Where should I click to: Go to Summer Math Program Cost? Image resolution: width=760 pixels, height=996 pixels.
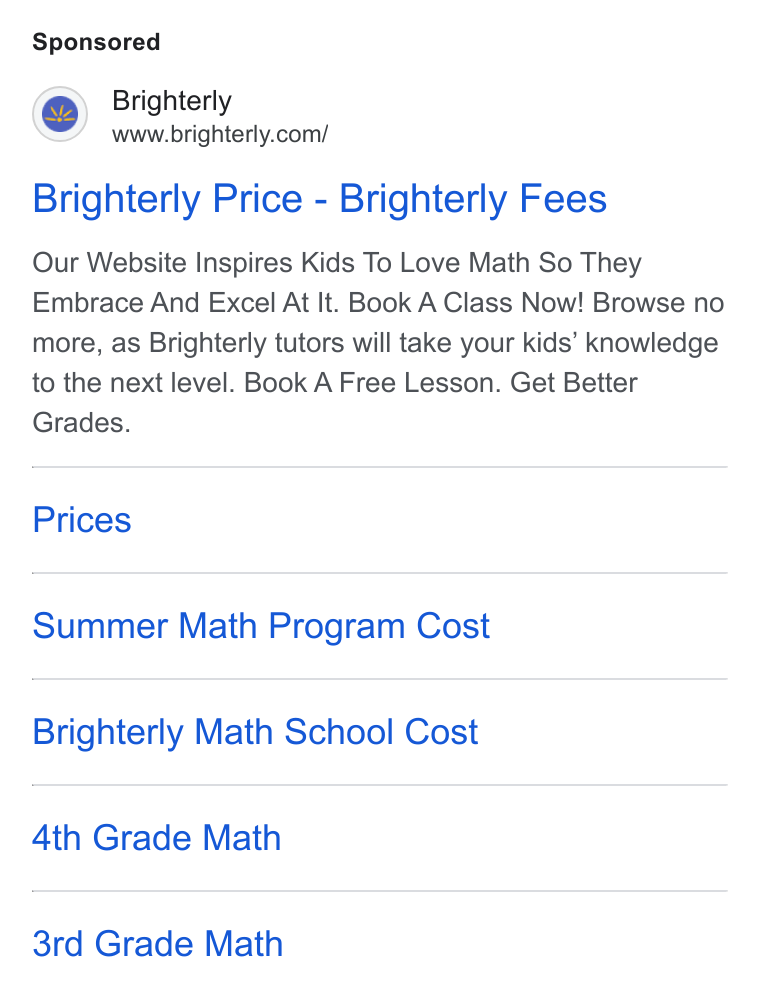pyautogui.click(x=261, y=626)
